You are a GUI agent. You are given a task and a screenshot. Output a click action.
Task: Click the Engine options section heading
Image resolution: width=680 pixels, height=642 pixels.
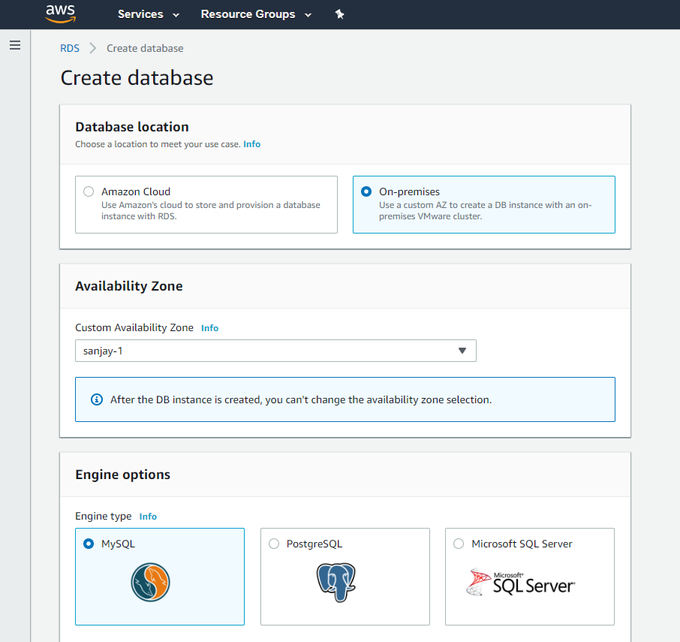point(123,474)
